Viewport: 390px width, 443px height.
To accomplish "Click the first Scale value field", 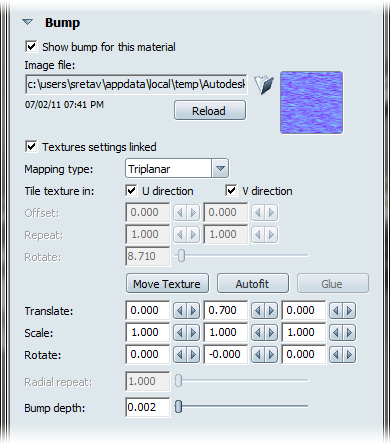I will click(x=147, y=332).
